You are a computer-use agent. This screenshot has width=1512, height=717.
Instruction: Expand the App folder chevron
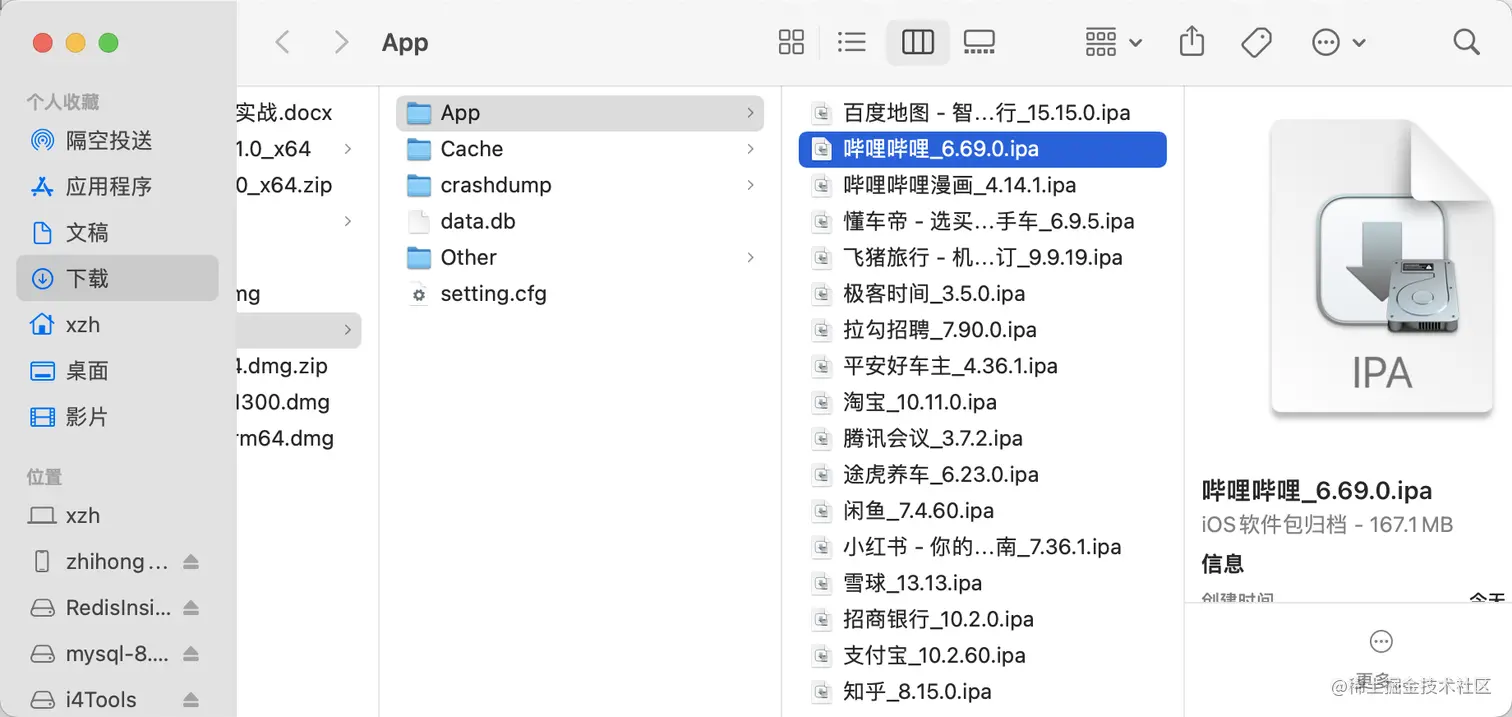point(750,113)
